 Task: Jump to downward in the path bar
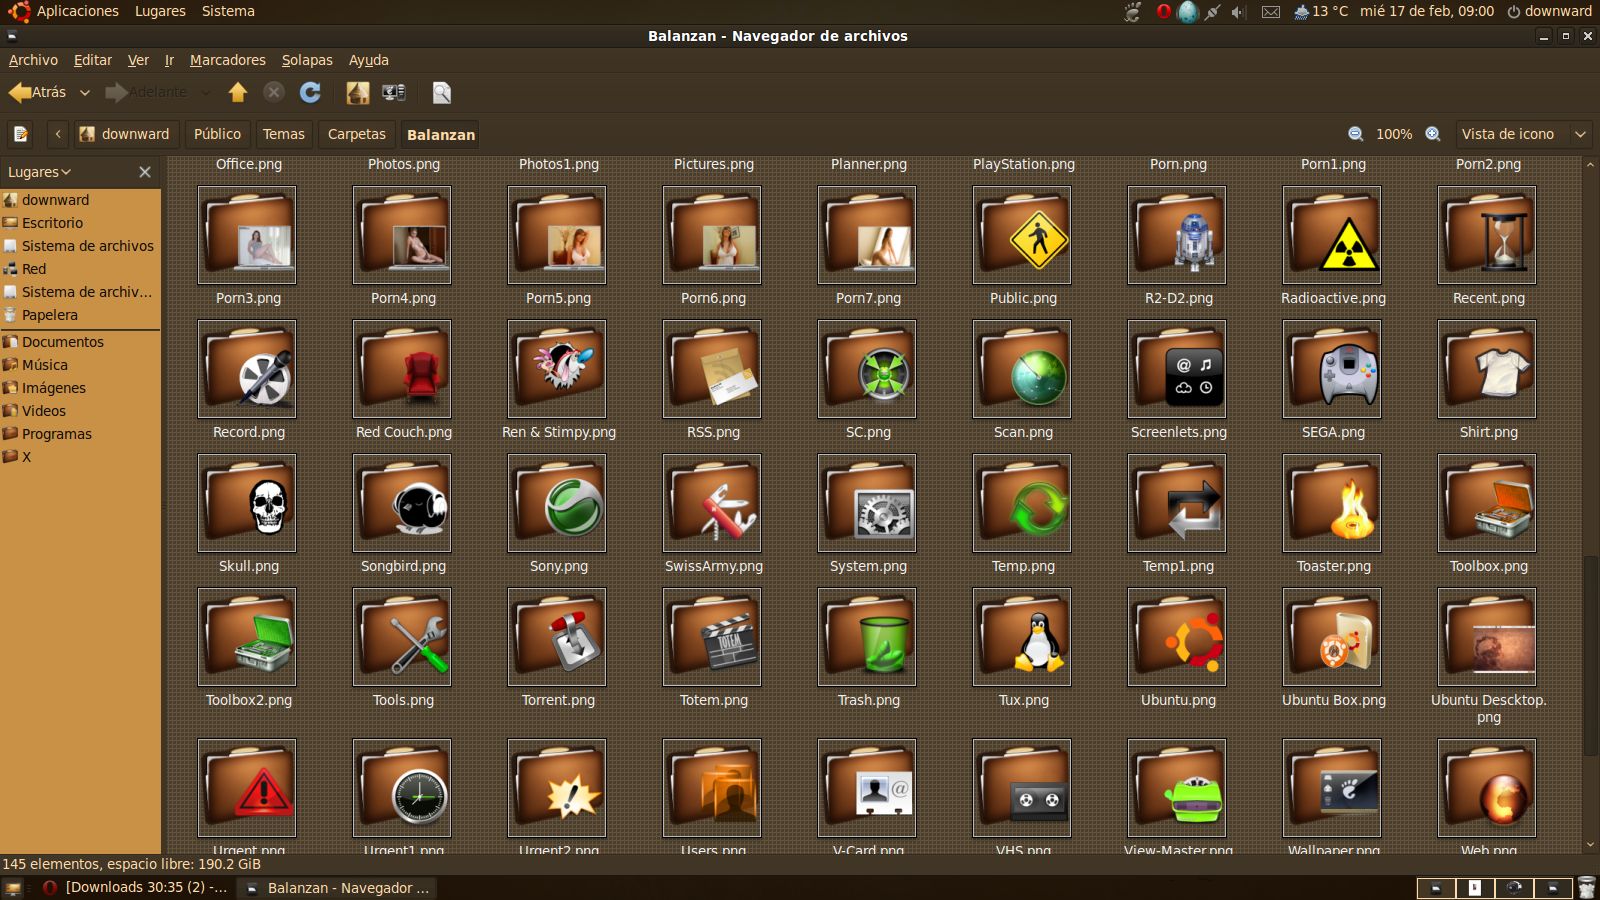tap(125, 134)
